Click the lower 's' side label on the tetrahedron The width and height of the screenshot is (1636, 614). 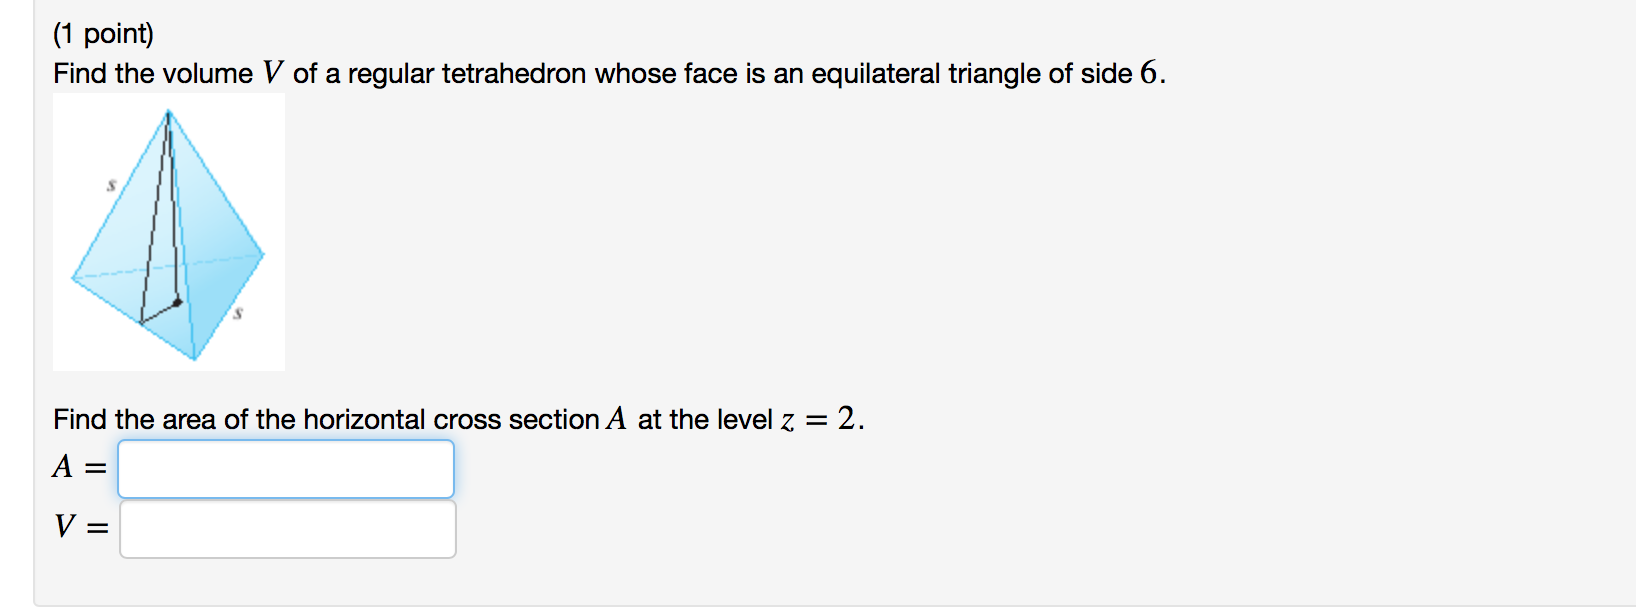pos(239,313)
